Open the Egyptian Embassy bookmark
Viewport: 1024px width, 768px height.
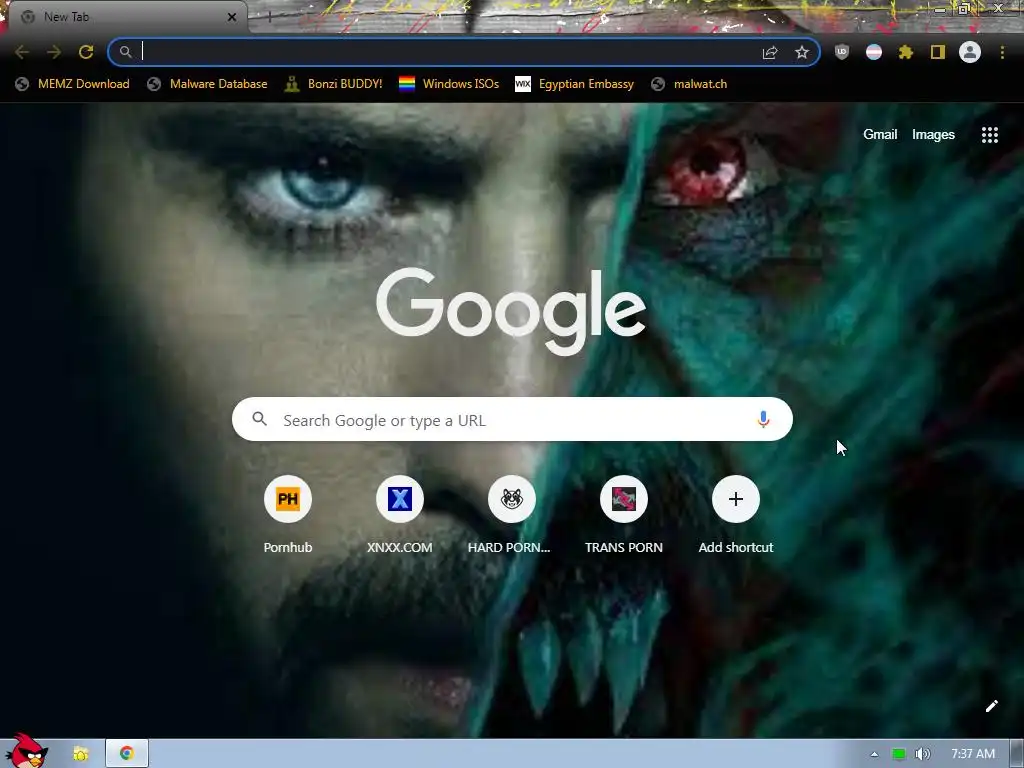pyautogui.click(x=575, y=84)
